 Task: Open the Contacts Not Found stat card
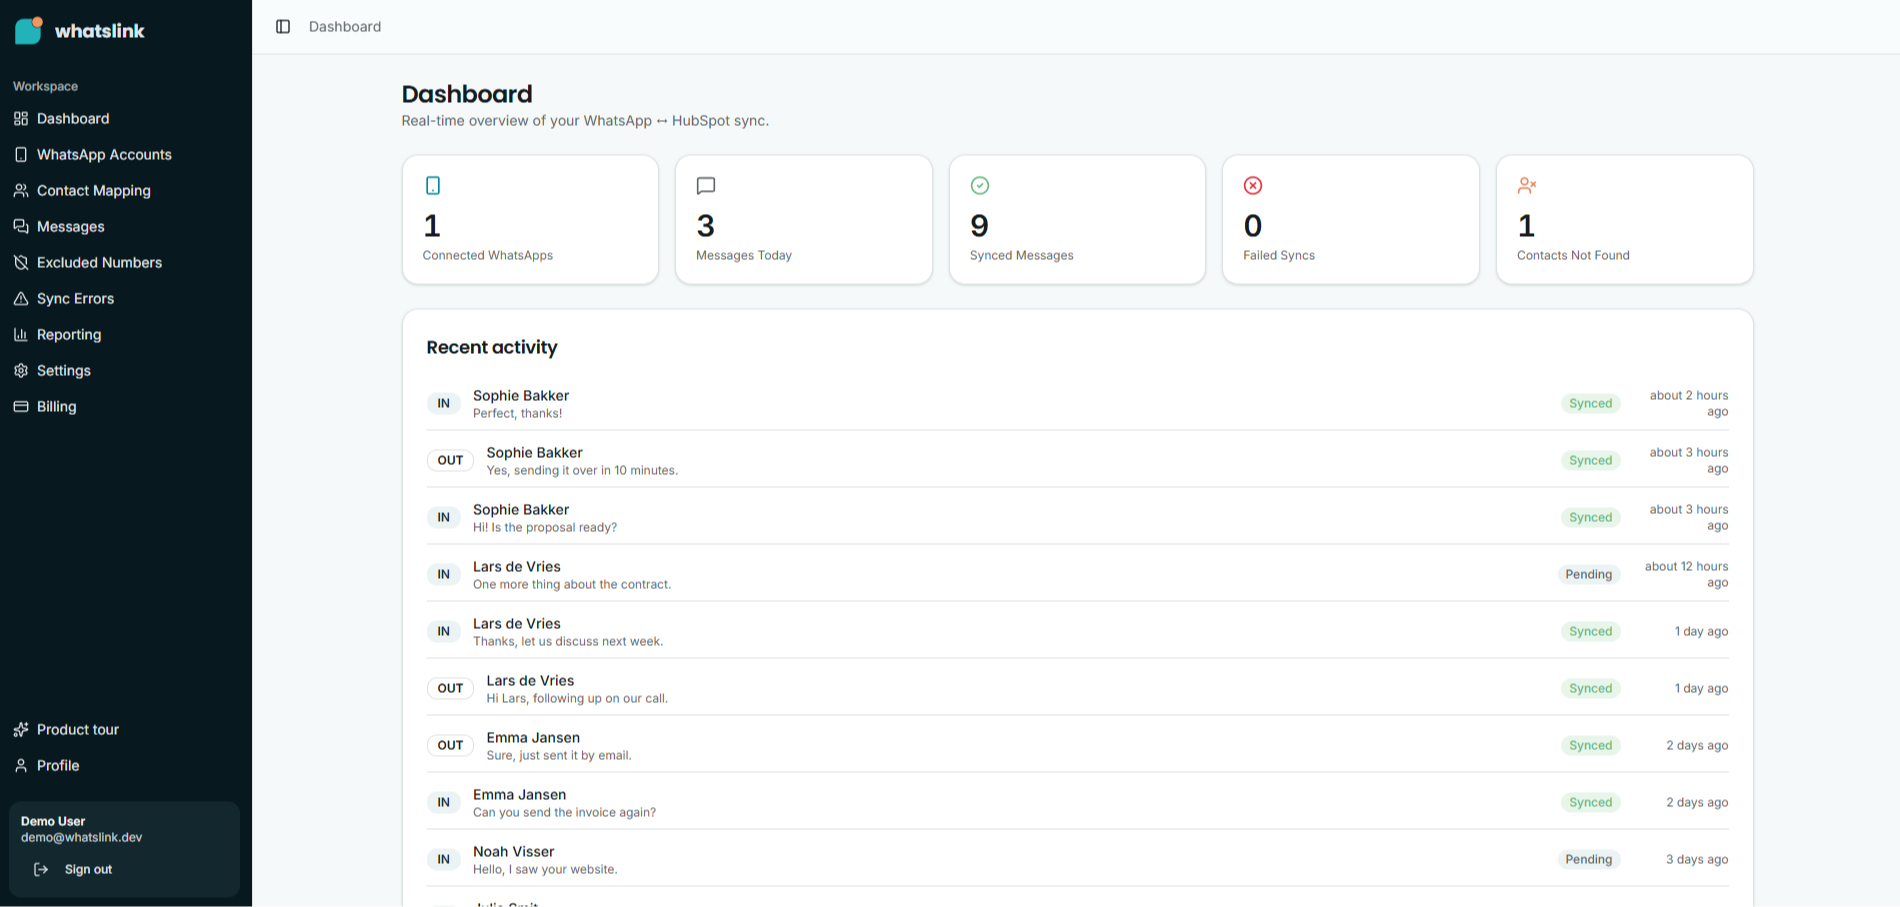click(1625, 219)
